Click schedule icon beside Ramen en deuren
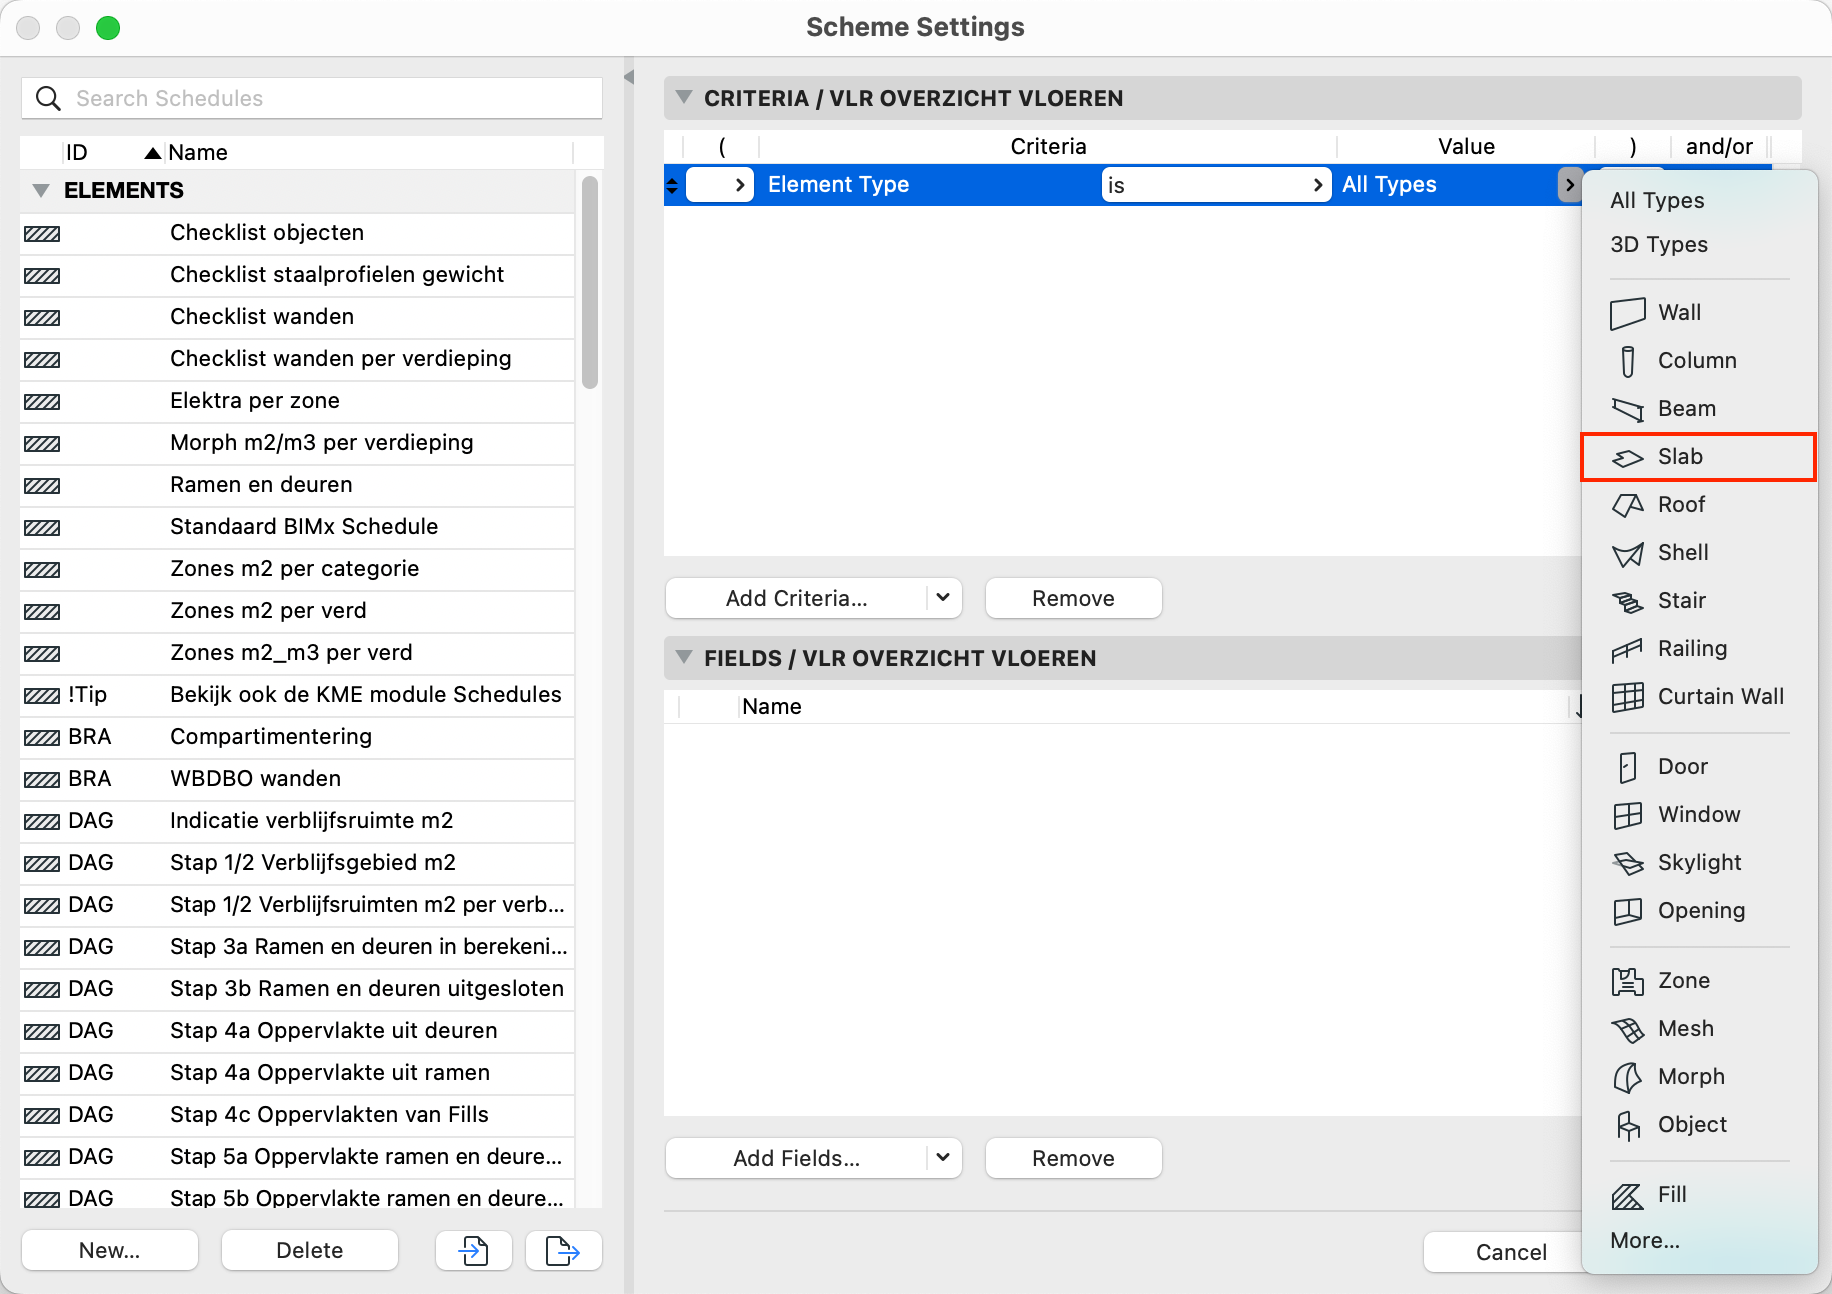Screen dimensions: 1832x1294 point(42,486)
